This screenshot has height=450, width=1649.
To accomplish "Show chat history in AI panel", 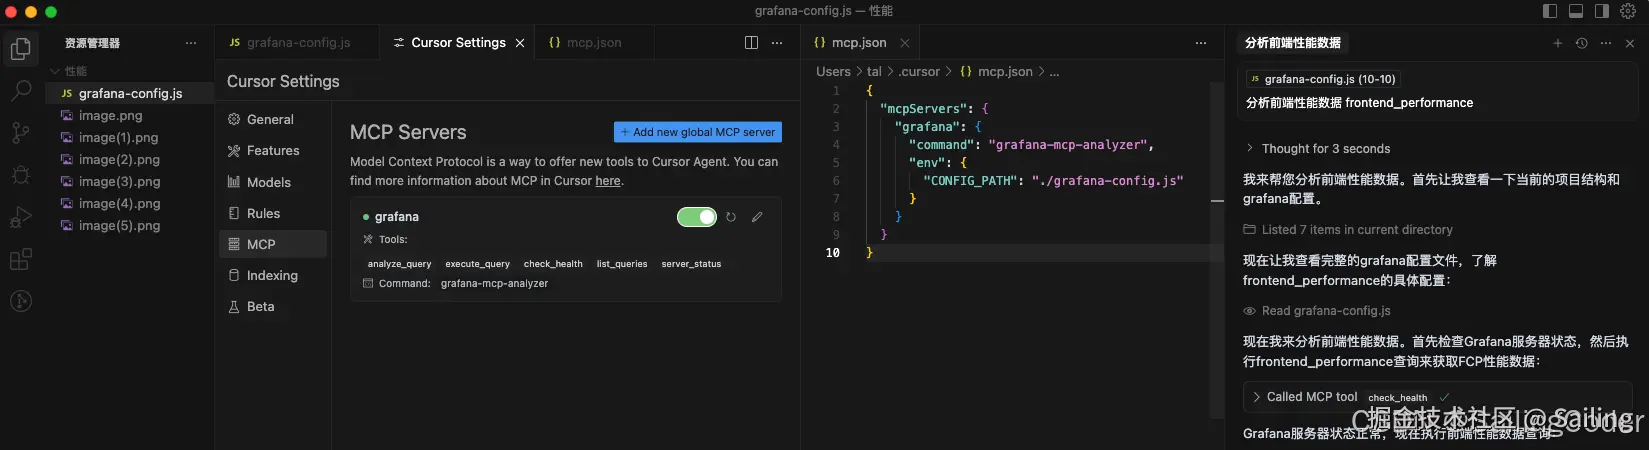I will tap(1581, 43).
